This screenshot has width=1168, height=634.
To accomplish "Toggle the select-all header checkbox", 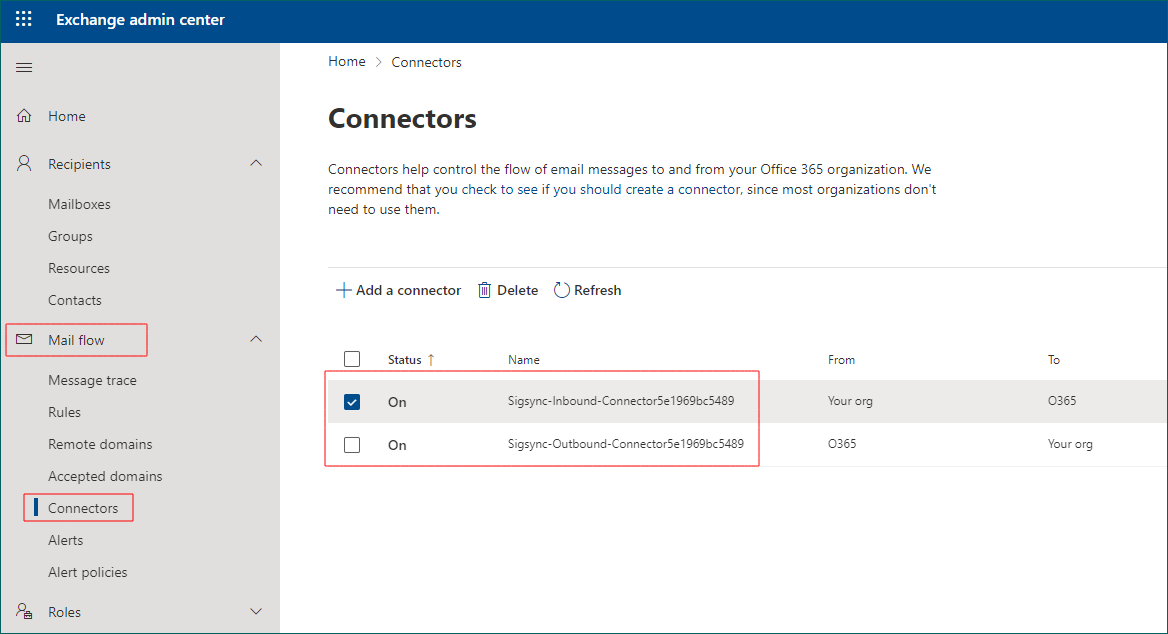I will (352, 359).
